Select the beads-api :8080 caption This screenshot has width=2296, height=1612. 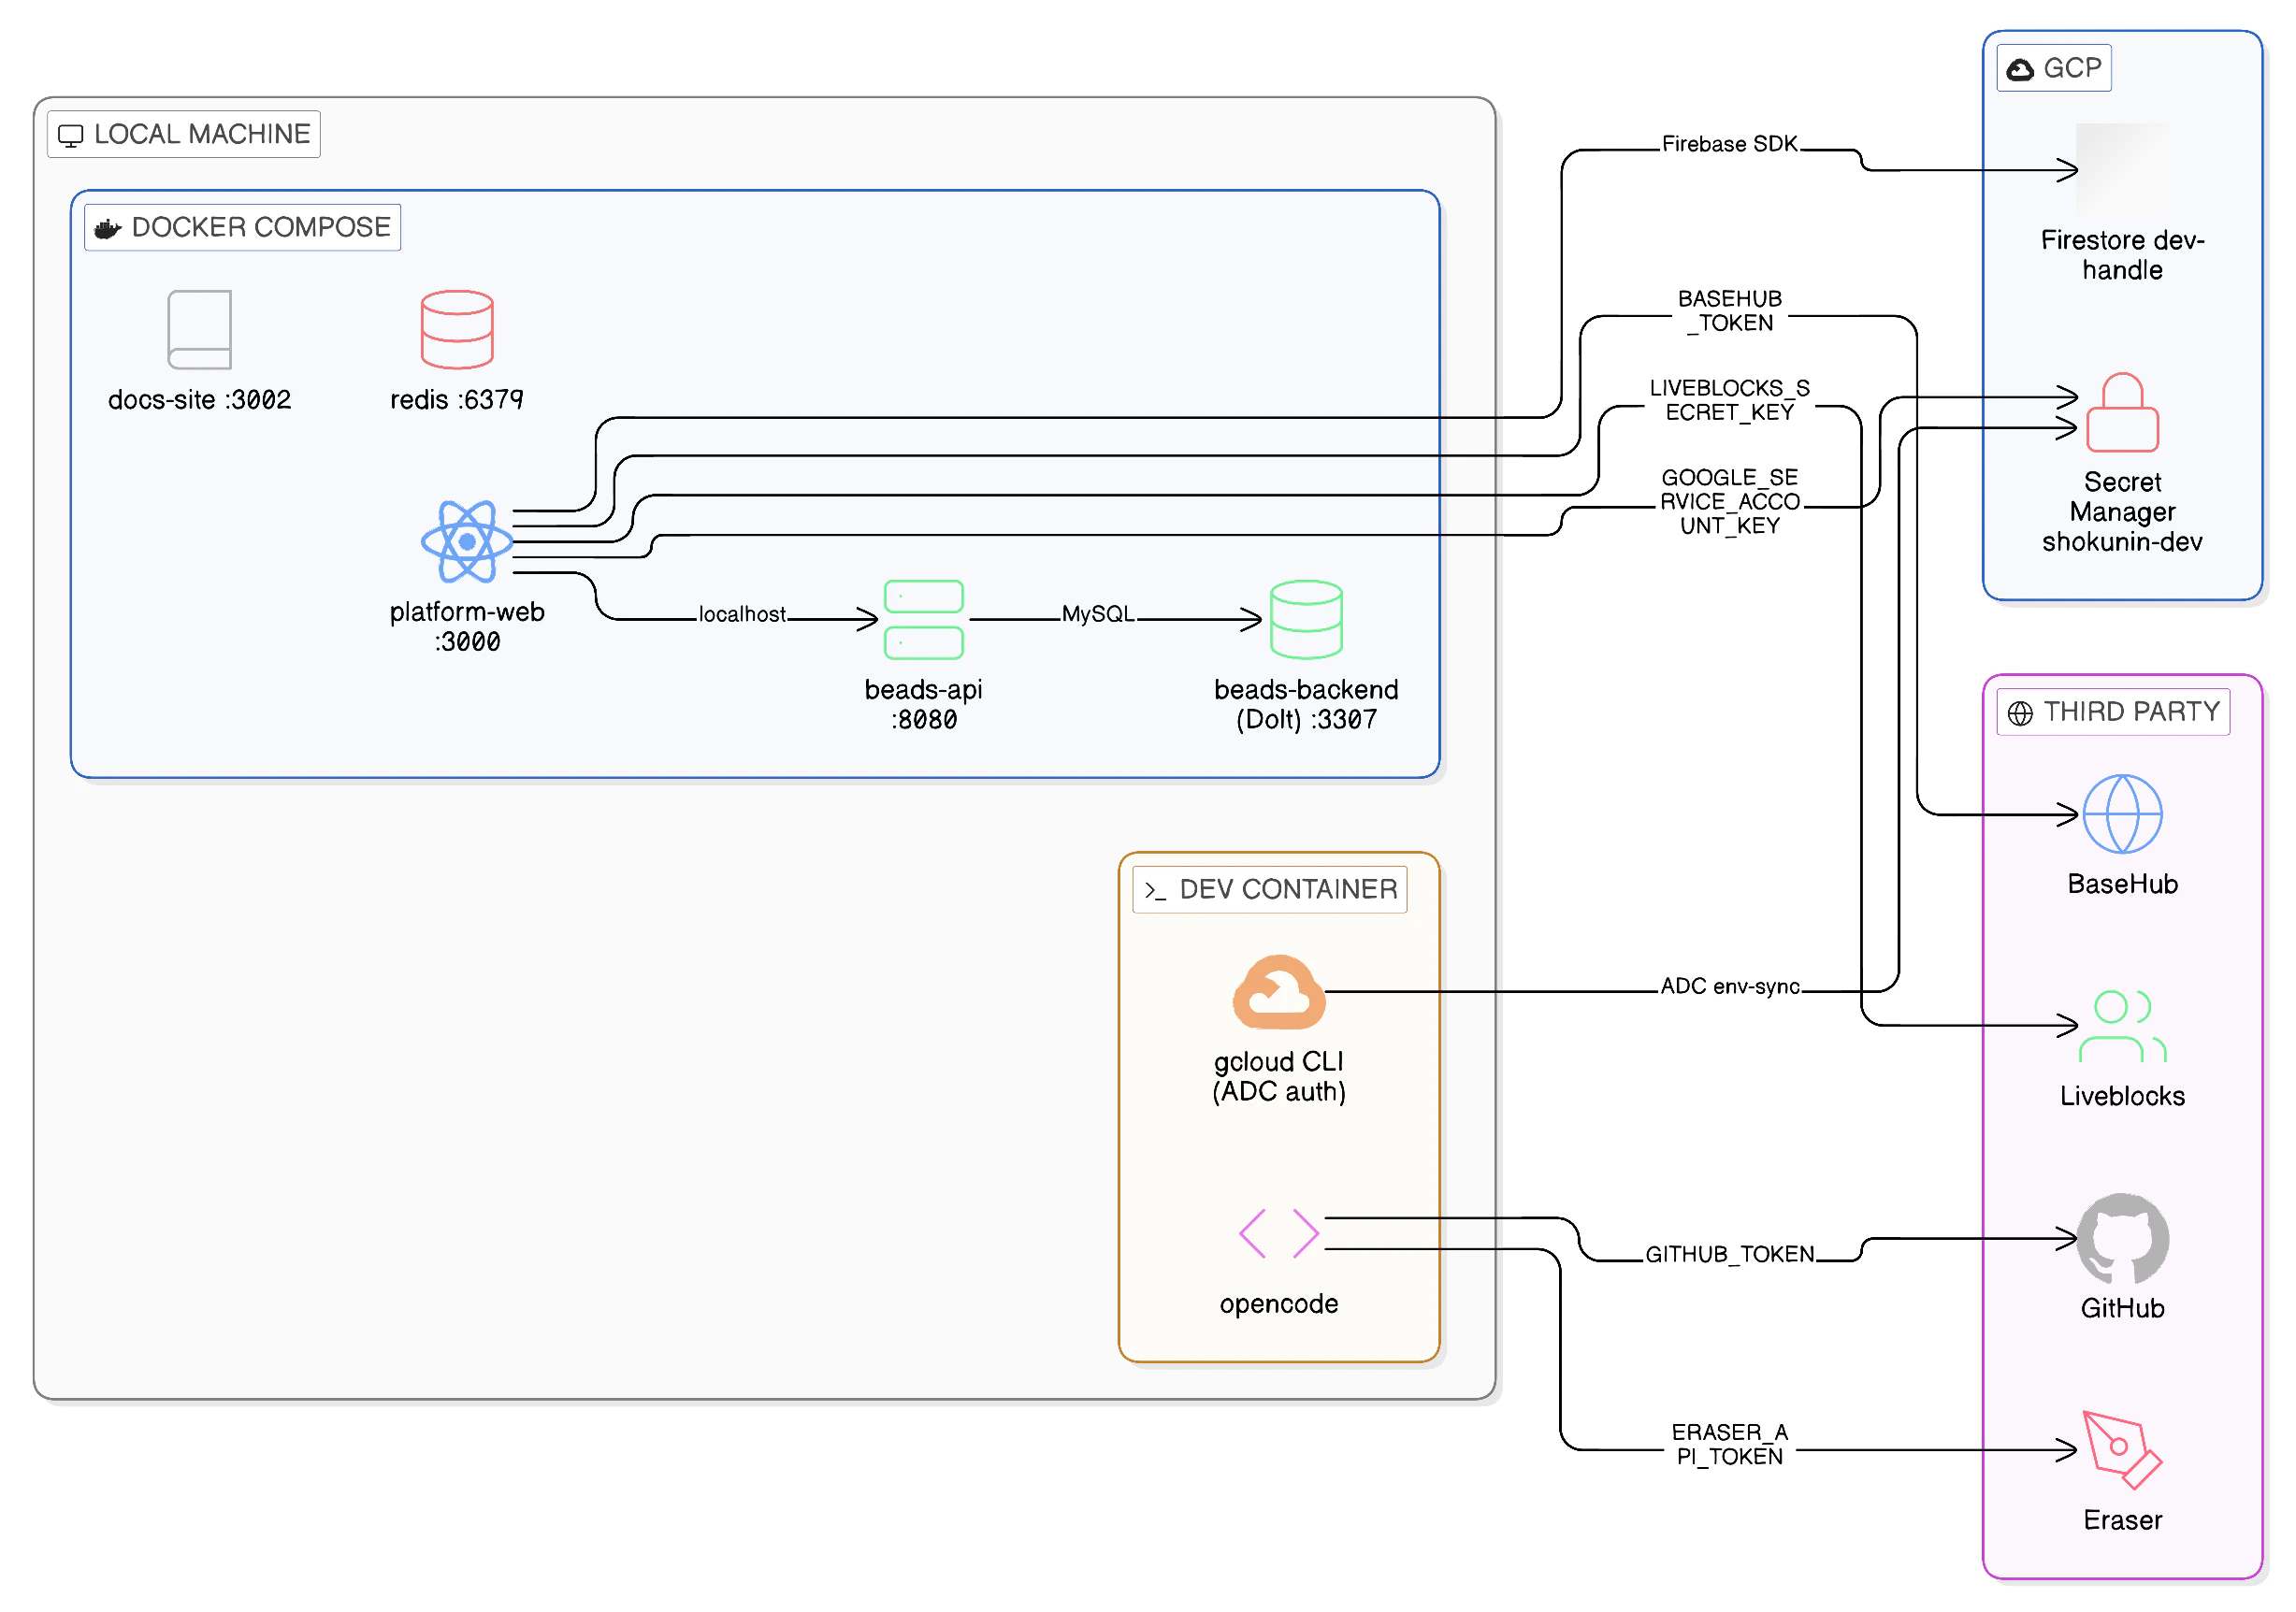[924, 705]
